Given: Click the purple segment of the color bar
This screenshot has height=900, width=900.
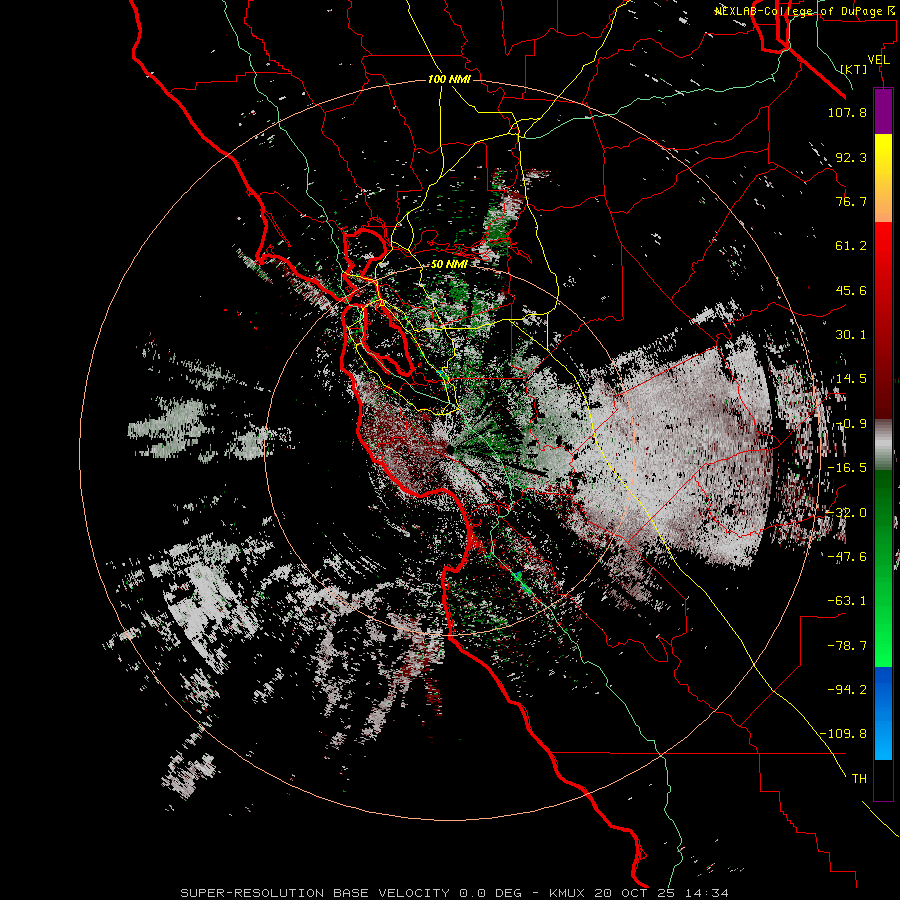Looking at the screenshot, I should tap(883, 111).
